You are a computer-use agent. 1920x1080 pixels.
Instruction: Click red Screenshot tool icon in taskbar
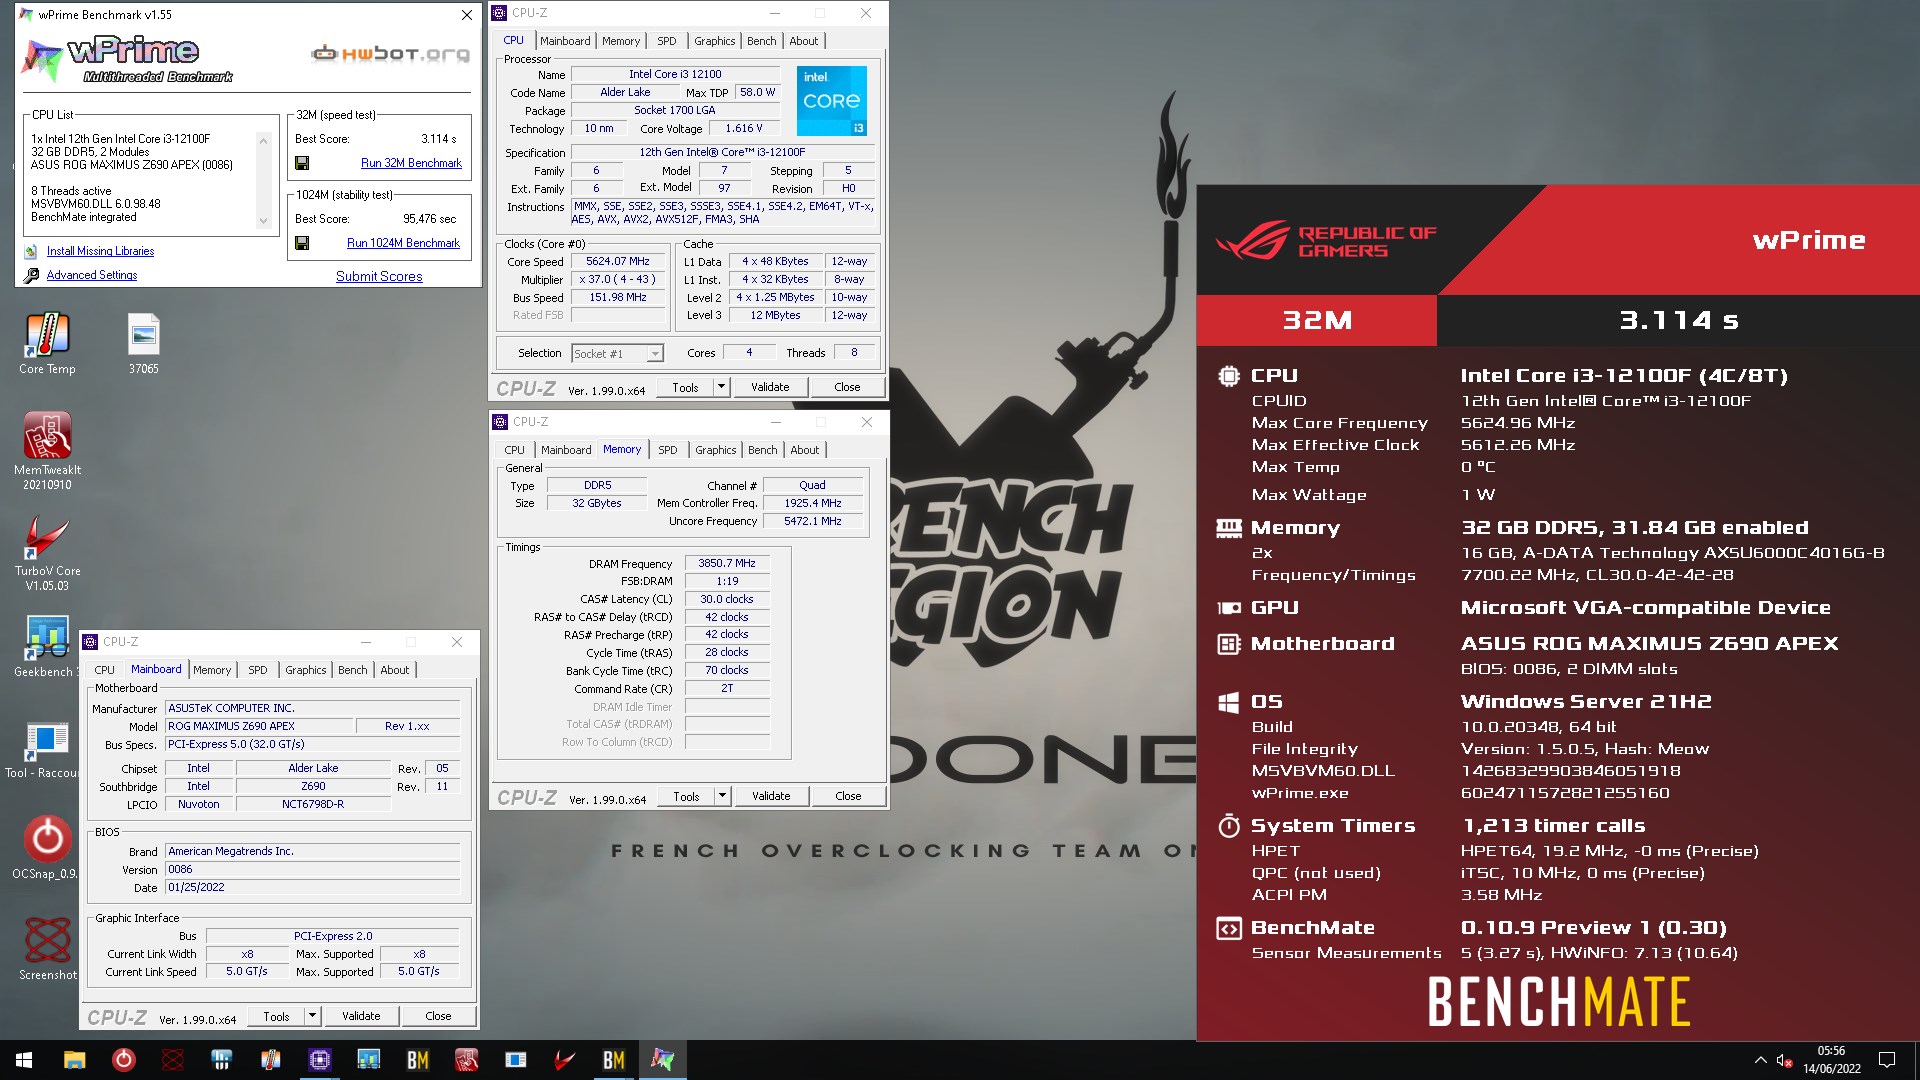(x=173, y=1060)
